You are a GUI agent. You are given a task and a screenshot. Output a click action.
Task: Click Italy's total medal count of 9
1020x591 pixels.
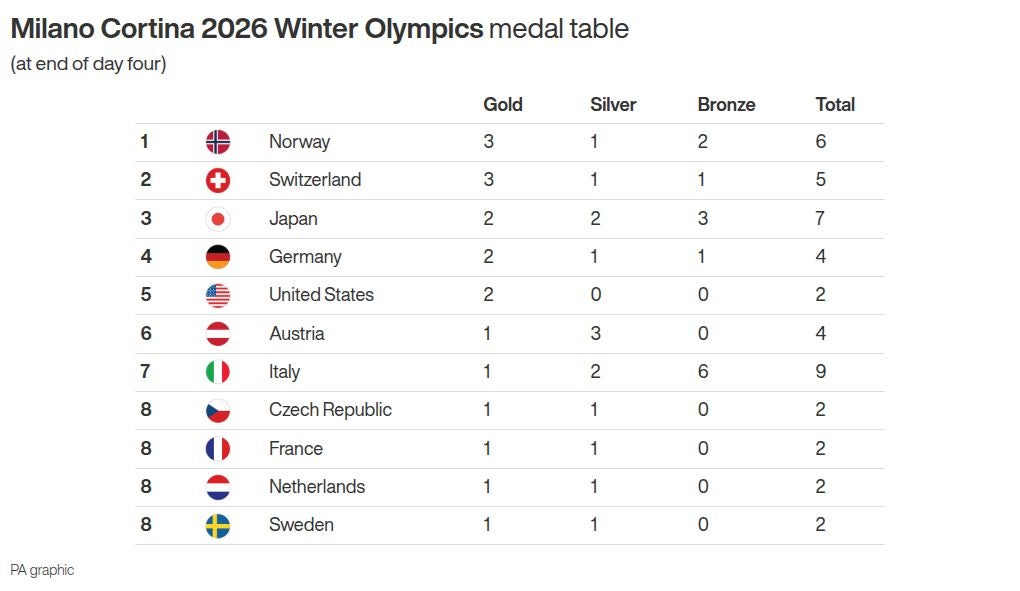click(821, 372)
